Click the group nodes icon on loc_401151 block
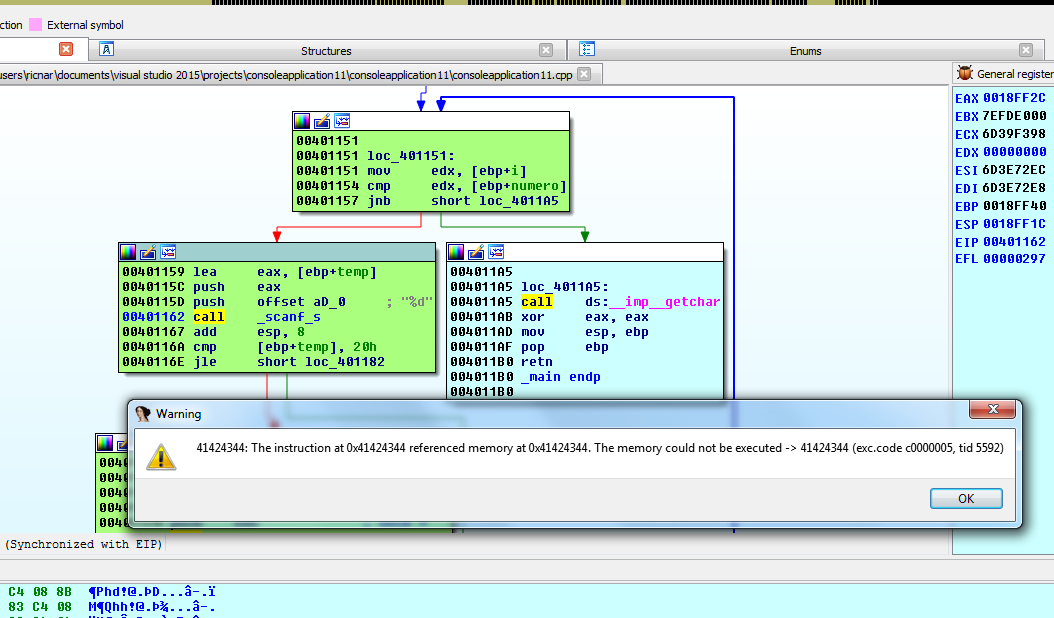Screen dimensions: 1054x618 coord(342,121)
